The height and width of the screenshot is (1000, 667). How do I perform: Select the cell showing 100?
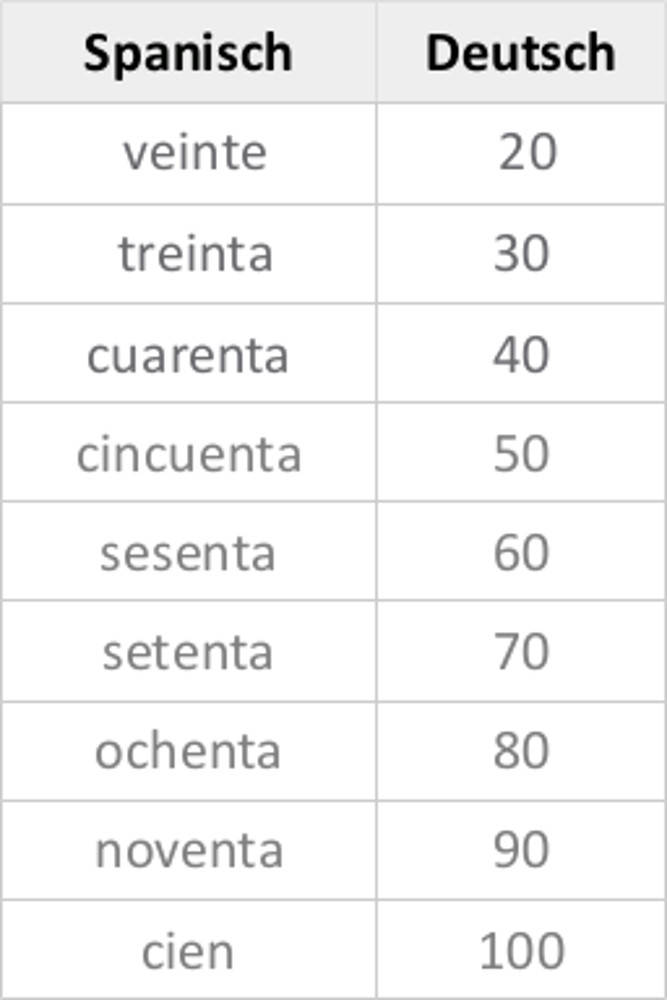(521, 950)
